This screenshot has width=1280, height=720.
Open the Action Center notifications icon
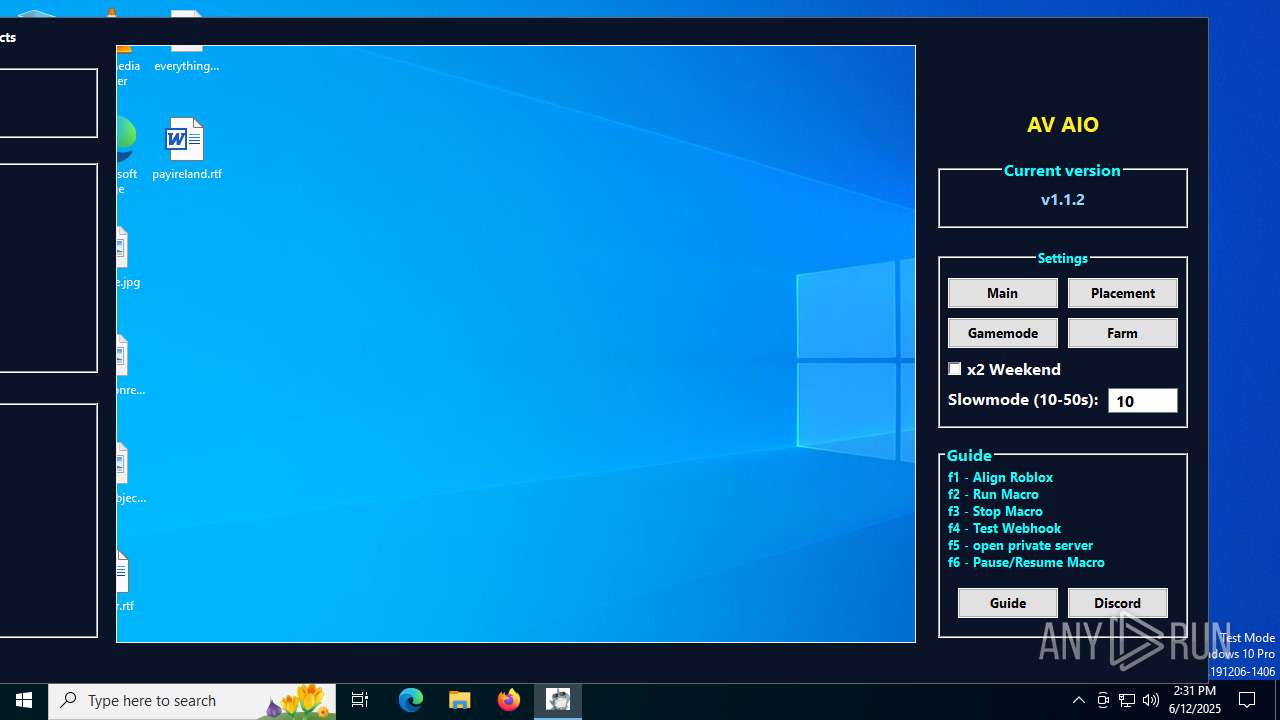(x=1248, y=700)
